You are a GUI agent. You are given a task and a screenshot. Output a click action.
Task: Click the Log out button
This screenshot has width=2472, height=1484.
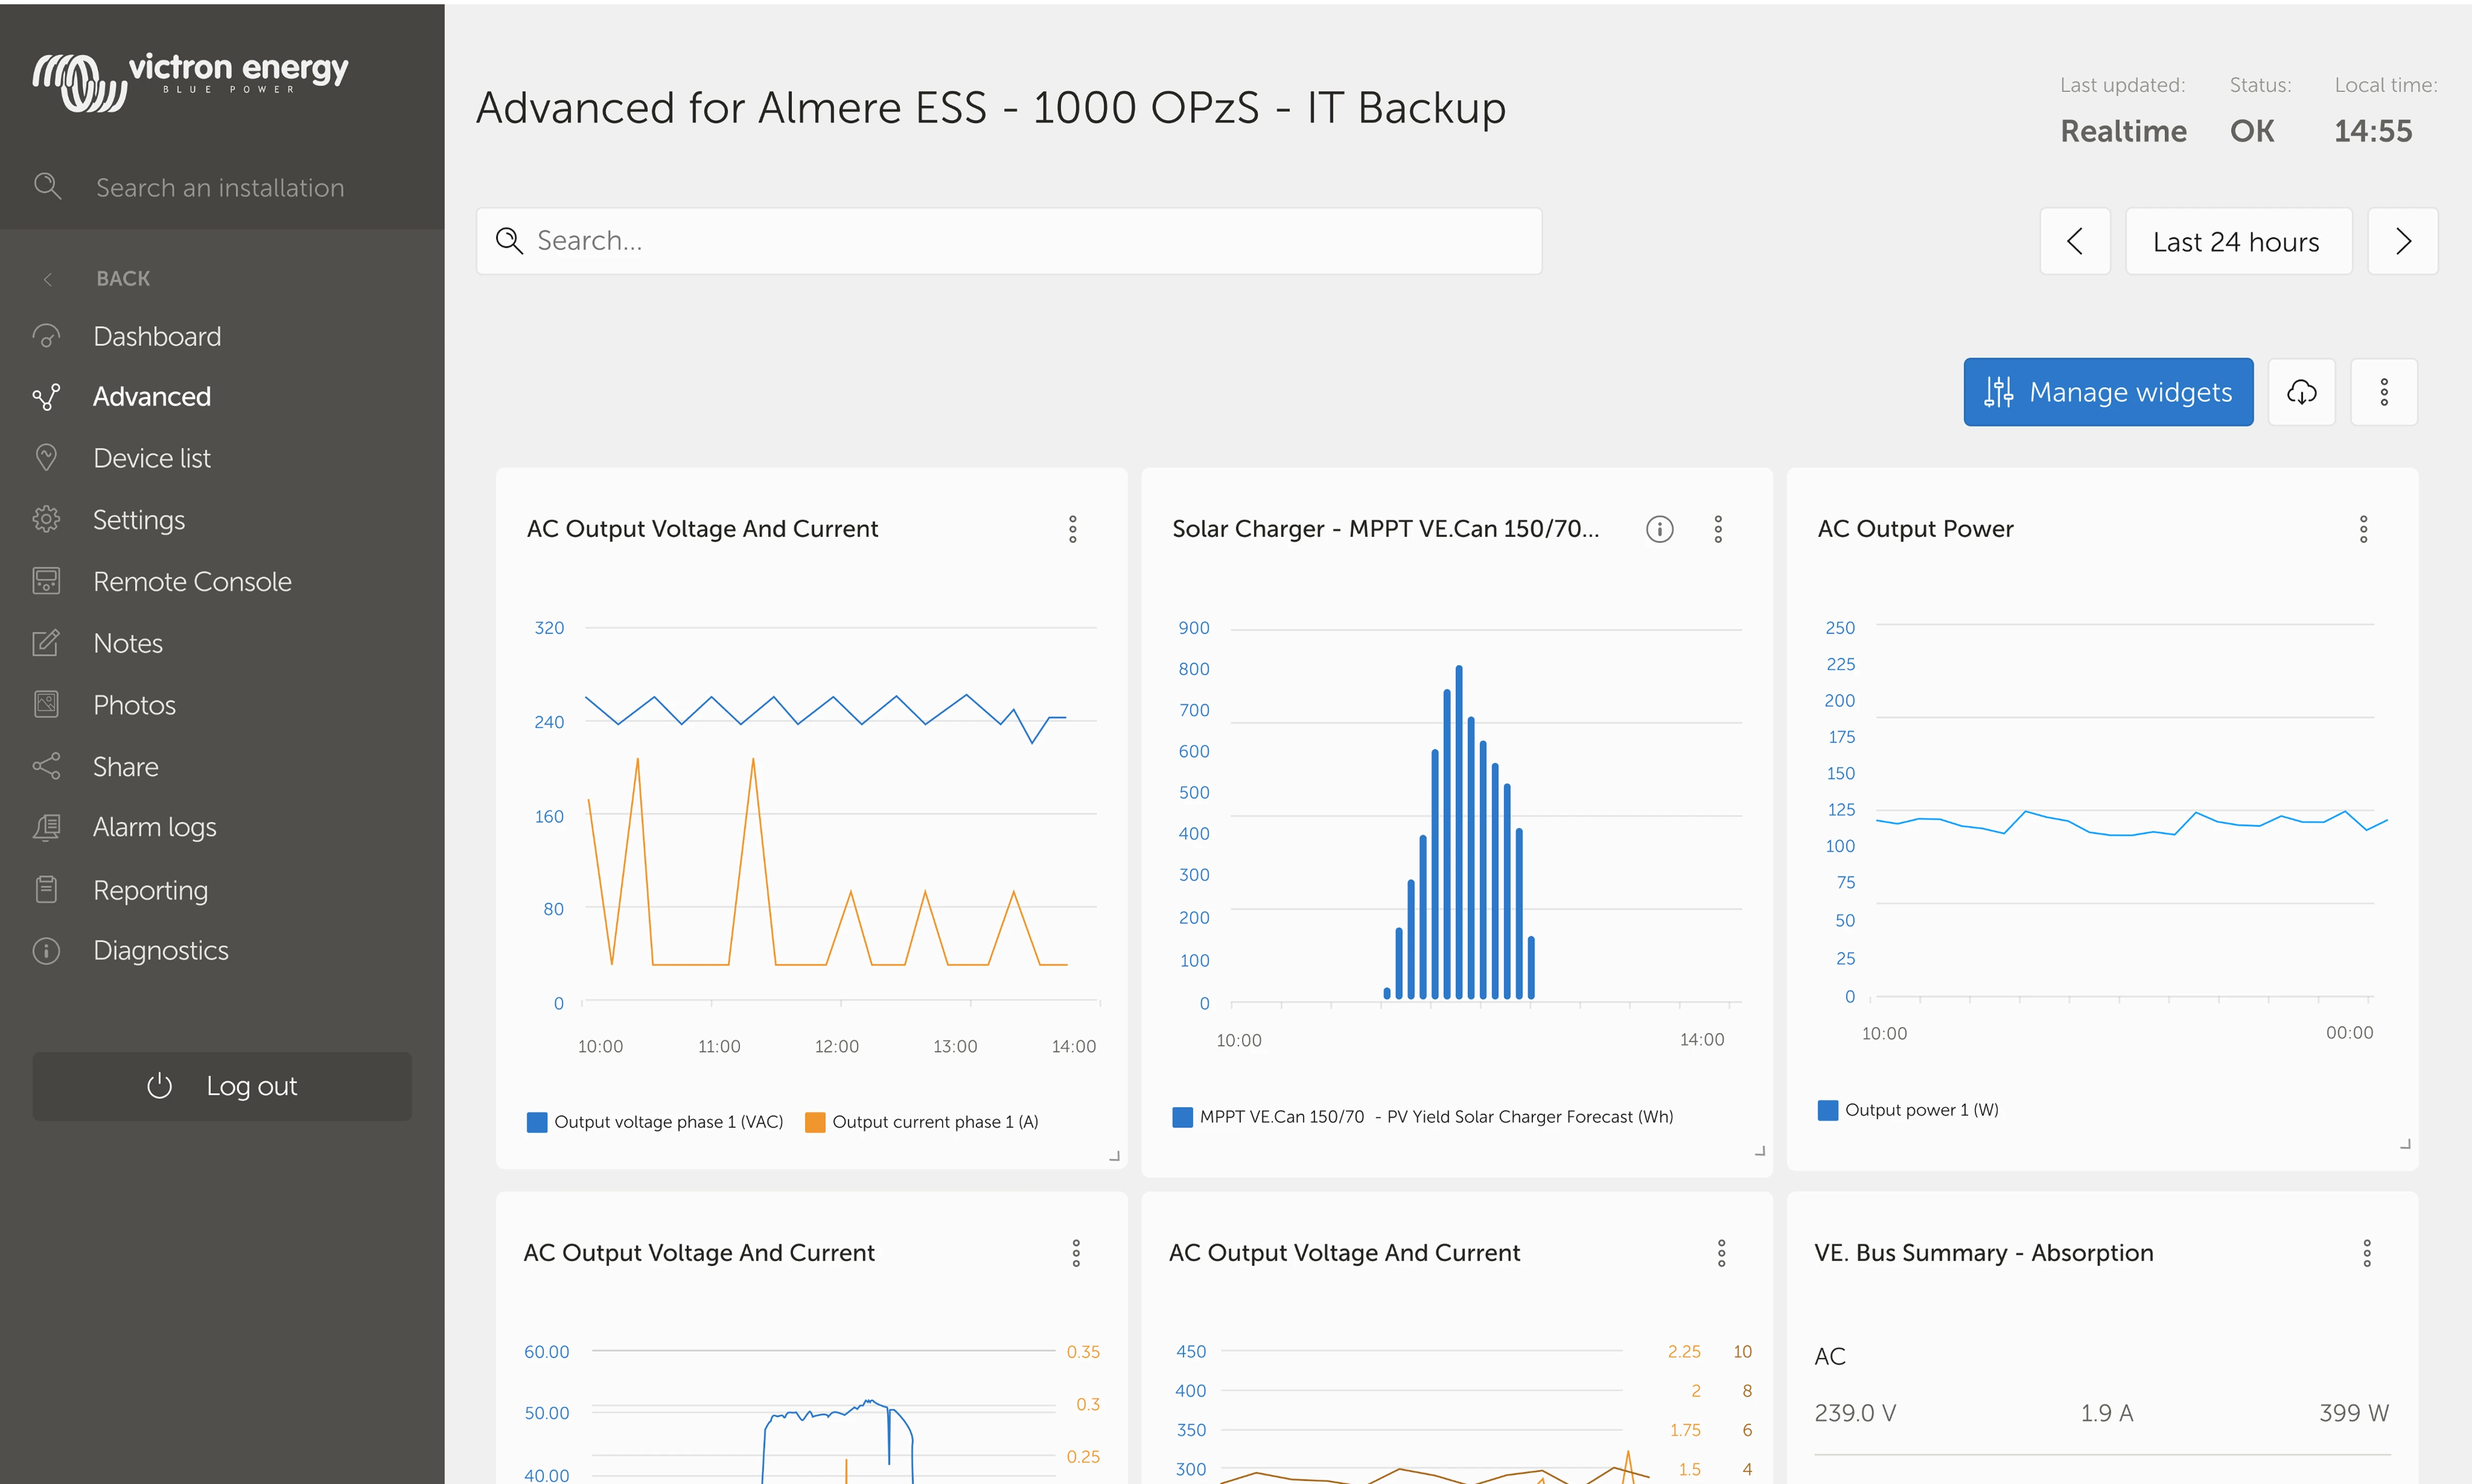[x=222, y=1086]
